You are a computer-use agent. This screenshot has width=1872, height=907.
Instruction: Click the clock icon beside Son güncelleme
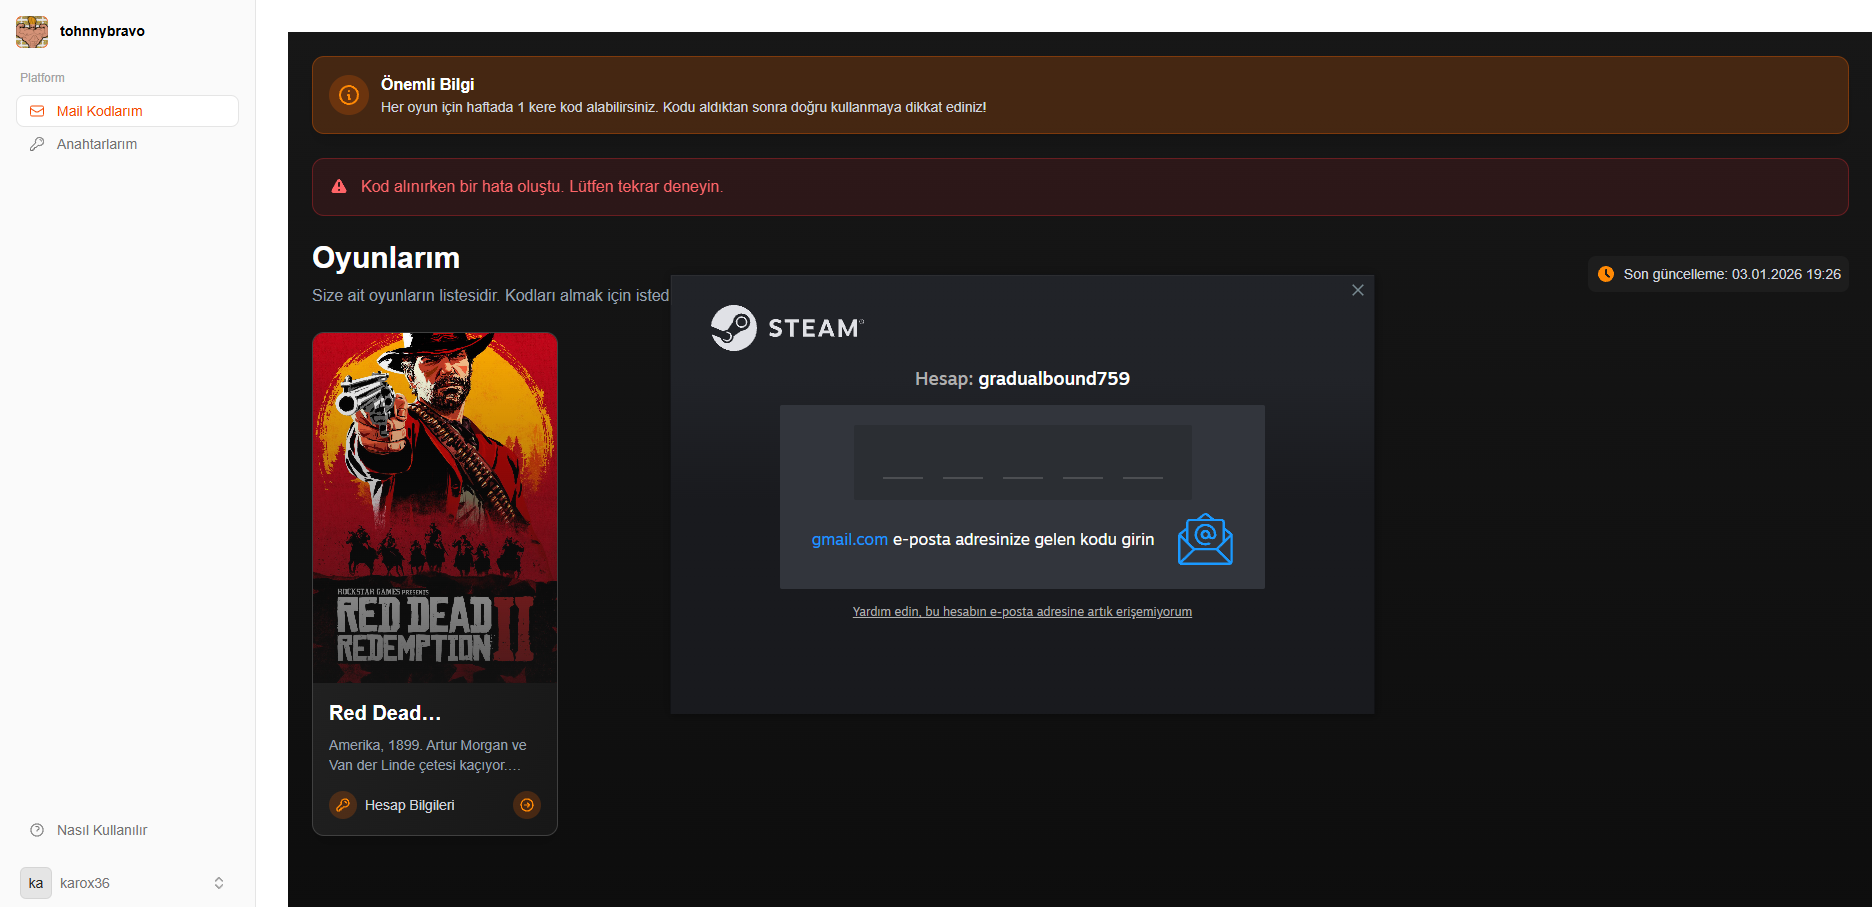pyautogui.click(x=1606, y=274)
